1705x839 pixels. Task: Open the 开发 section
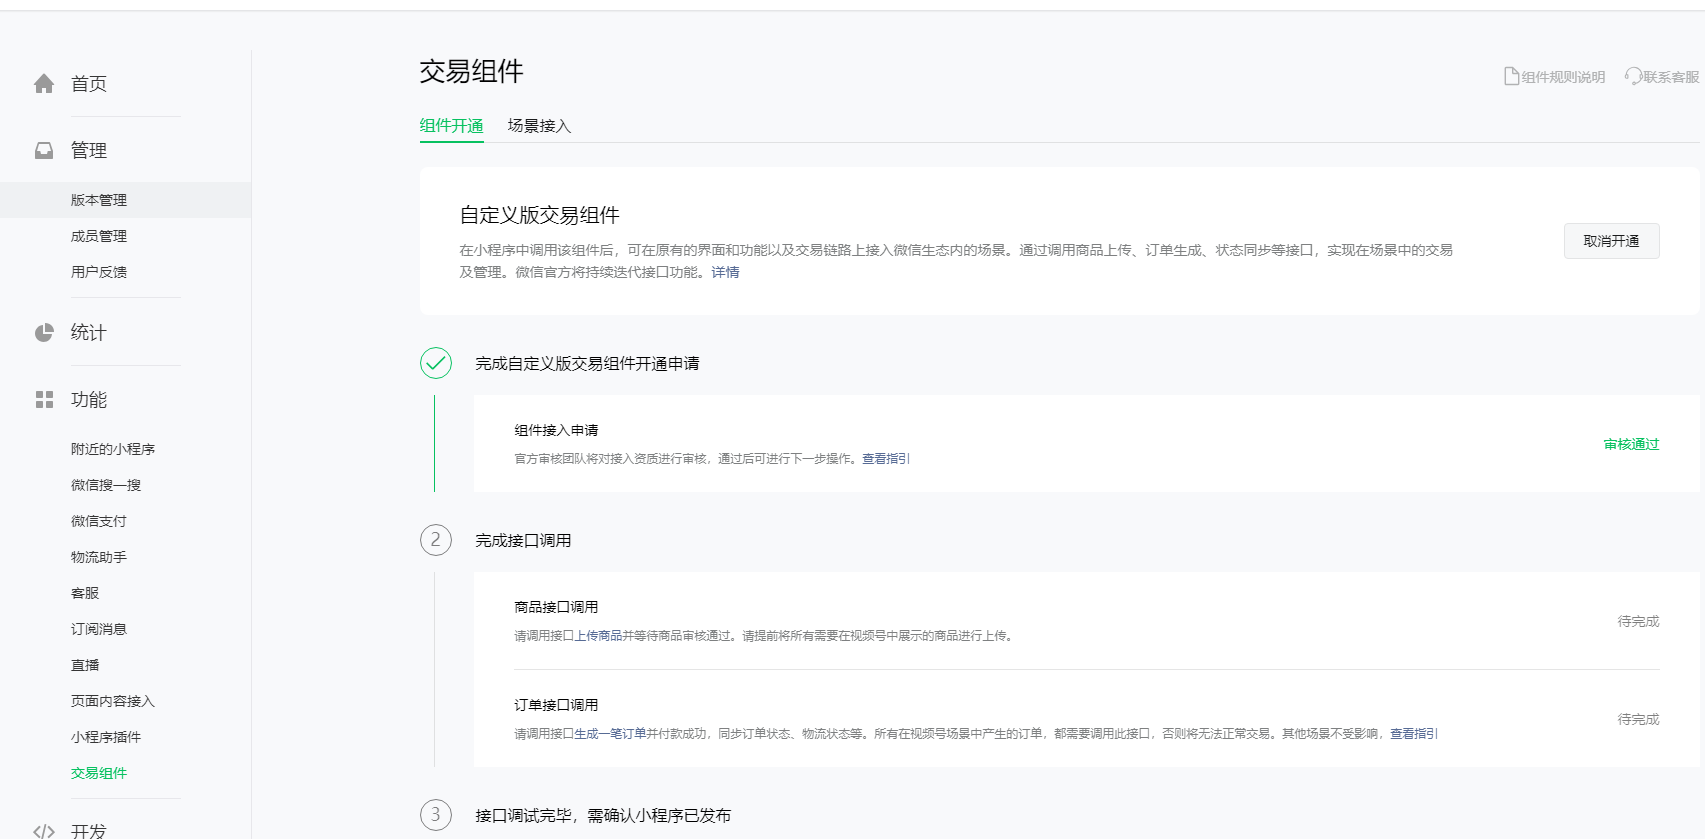[x=89, y=831]
